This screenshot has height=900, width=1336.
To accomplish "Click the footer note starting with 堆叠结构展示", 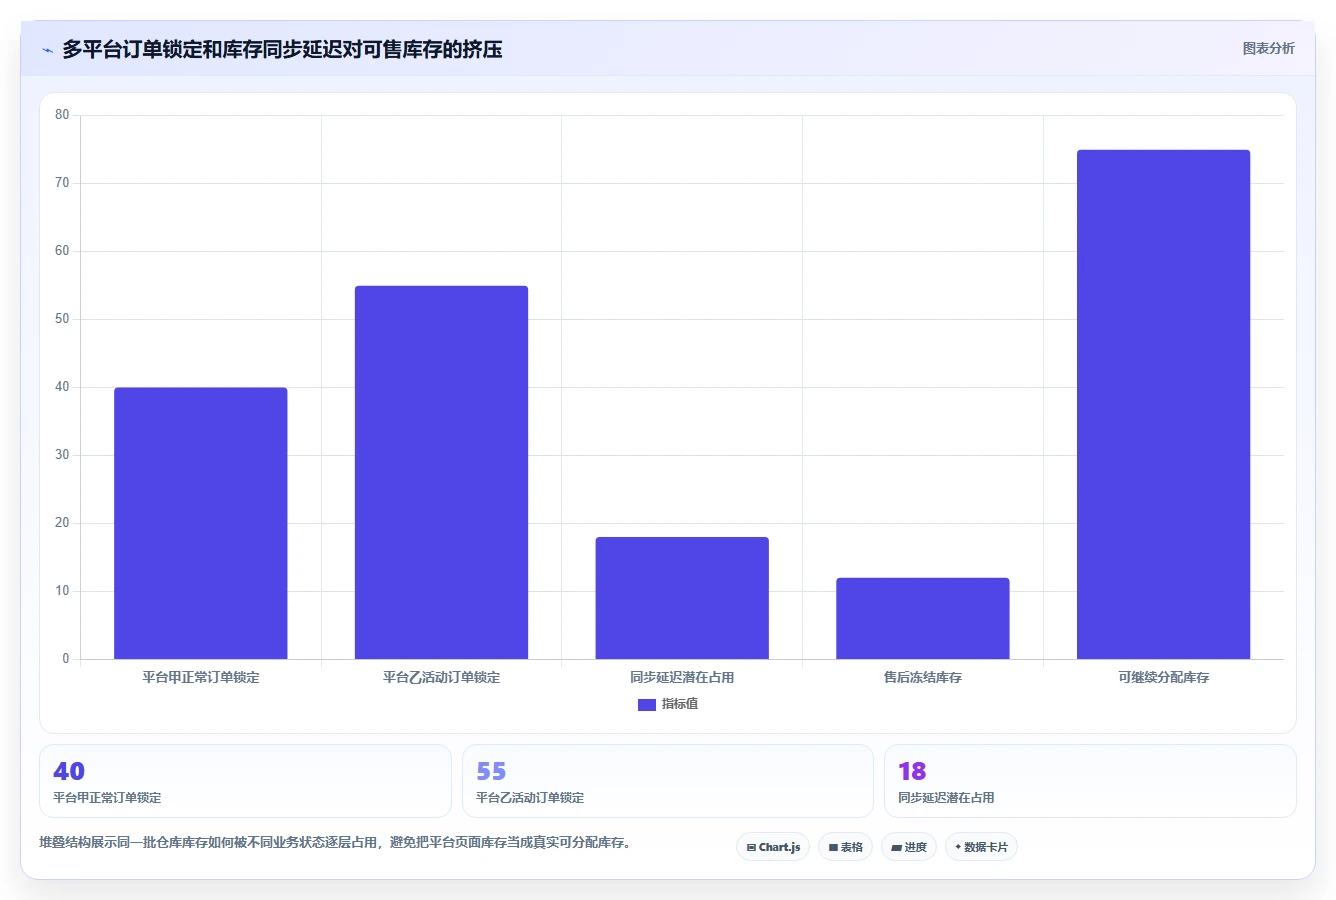I will pyautogui.click(x=335, y=843).
